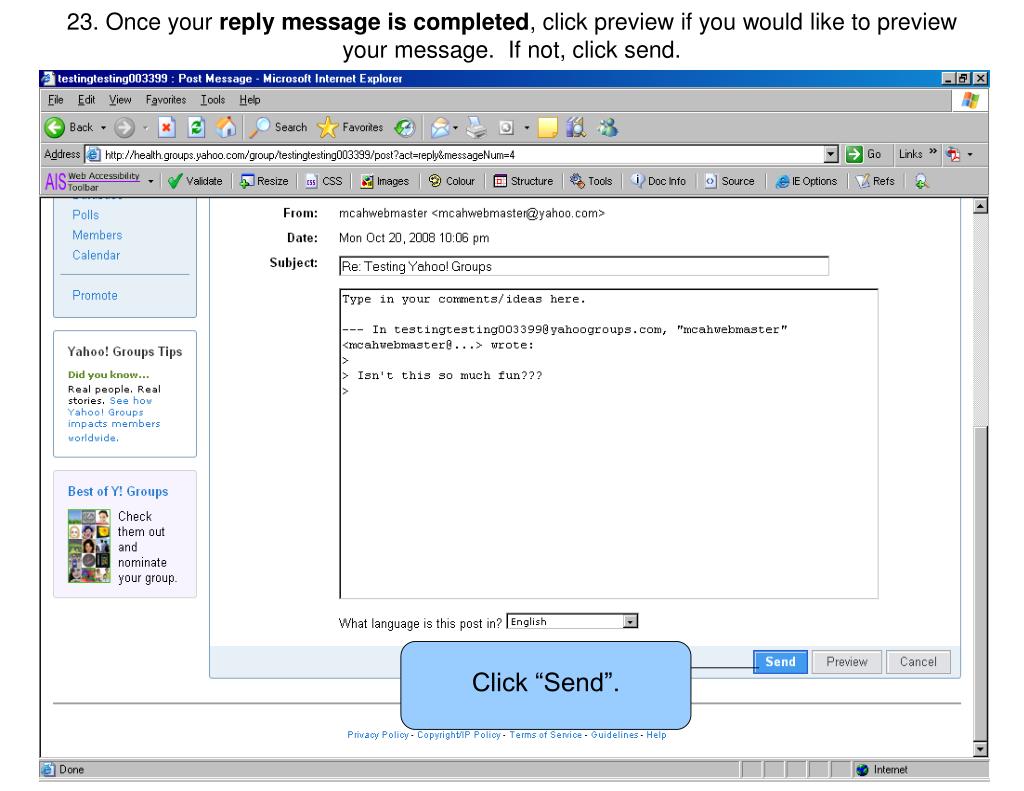Open the Polls sidebar link
The height and width of the screenshot is (791, 1024).
86,215
